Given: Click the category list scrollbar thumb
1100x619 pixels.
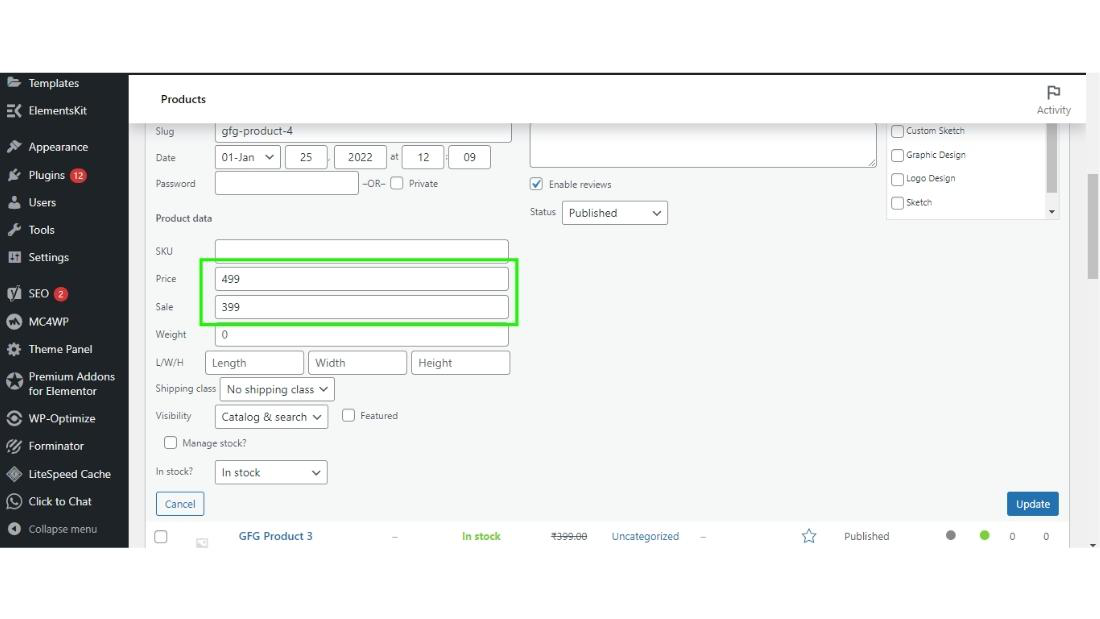Looking at the screenshot, I should coord(1052,158).
